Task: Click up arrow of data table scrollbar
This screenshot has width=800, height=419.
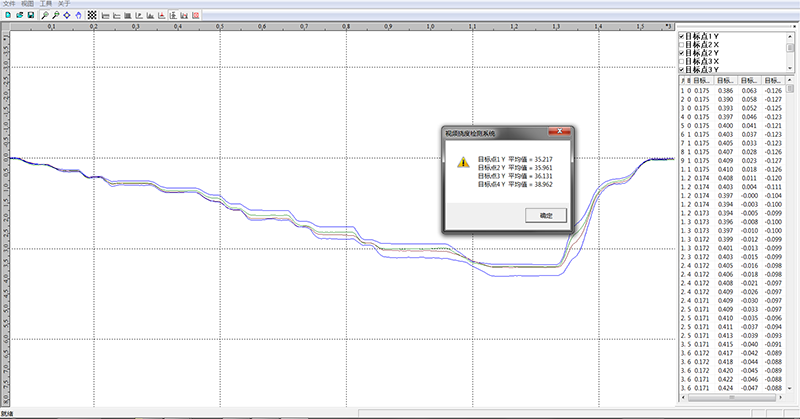Action: tap(790, 80)
